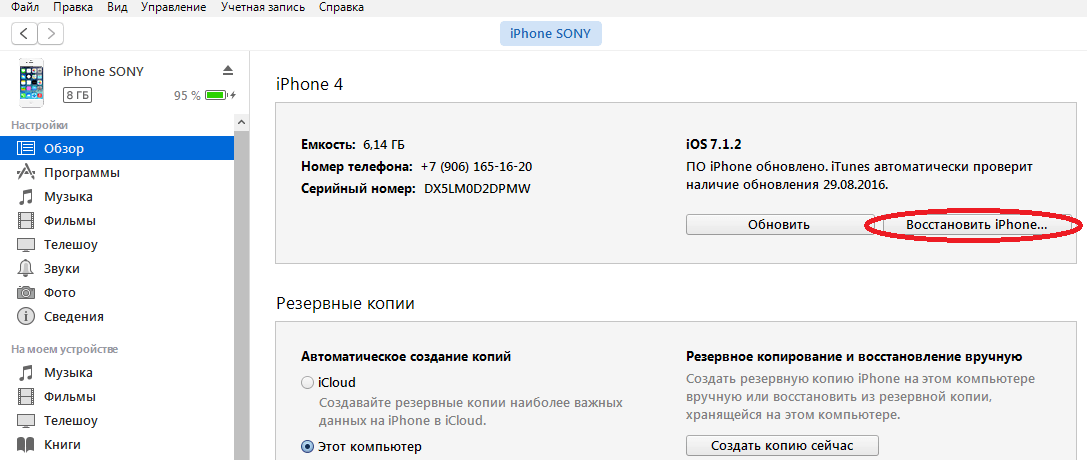
Task: Select Обзор in the sidebar
Action: [63, 149]
